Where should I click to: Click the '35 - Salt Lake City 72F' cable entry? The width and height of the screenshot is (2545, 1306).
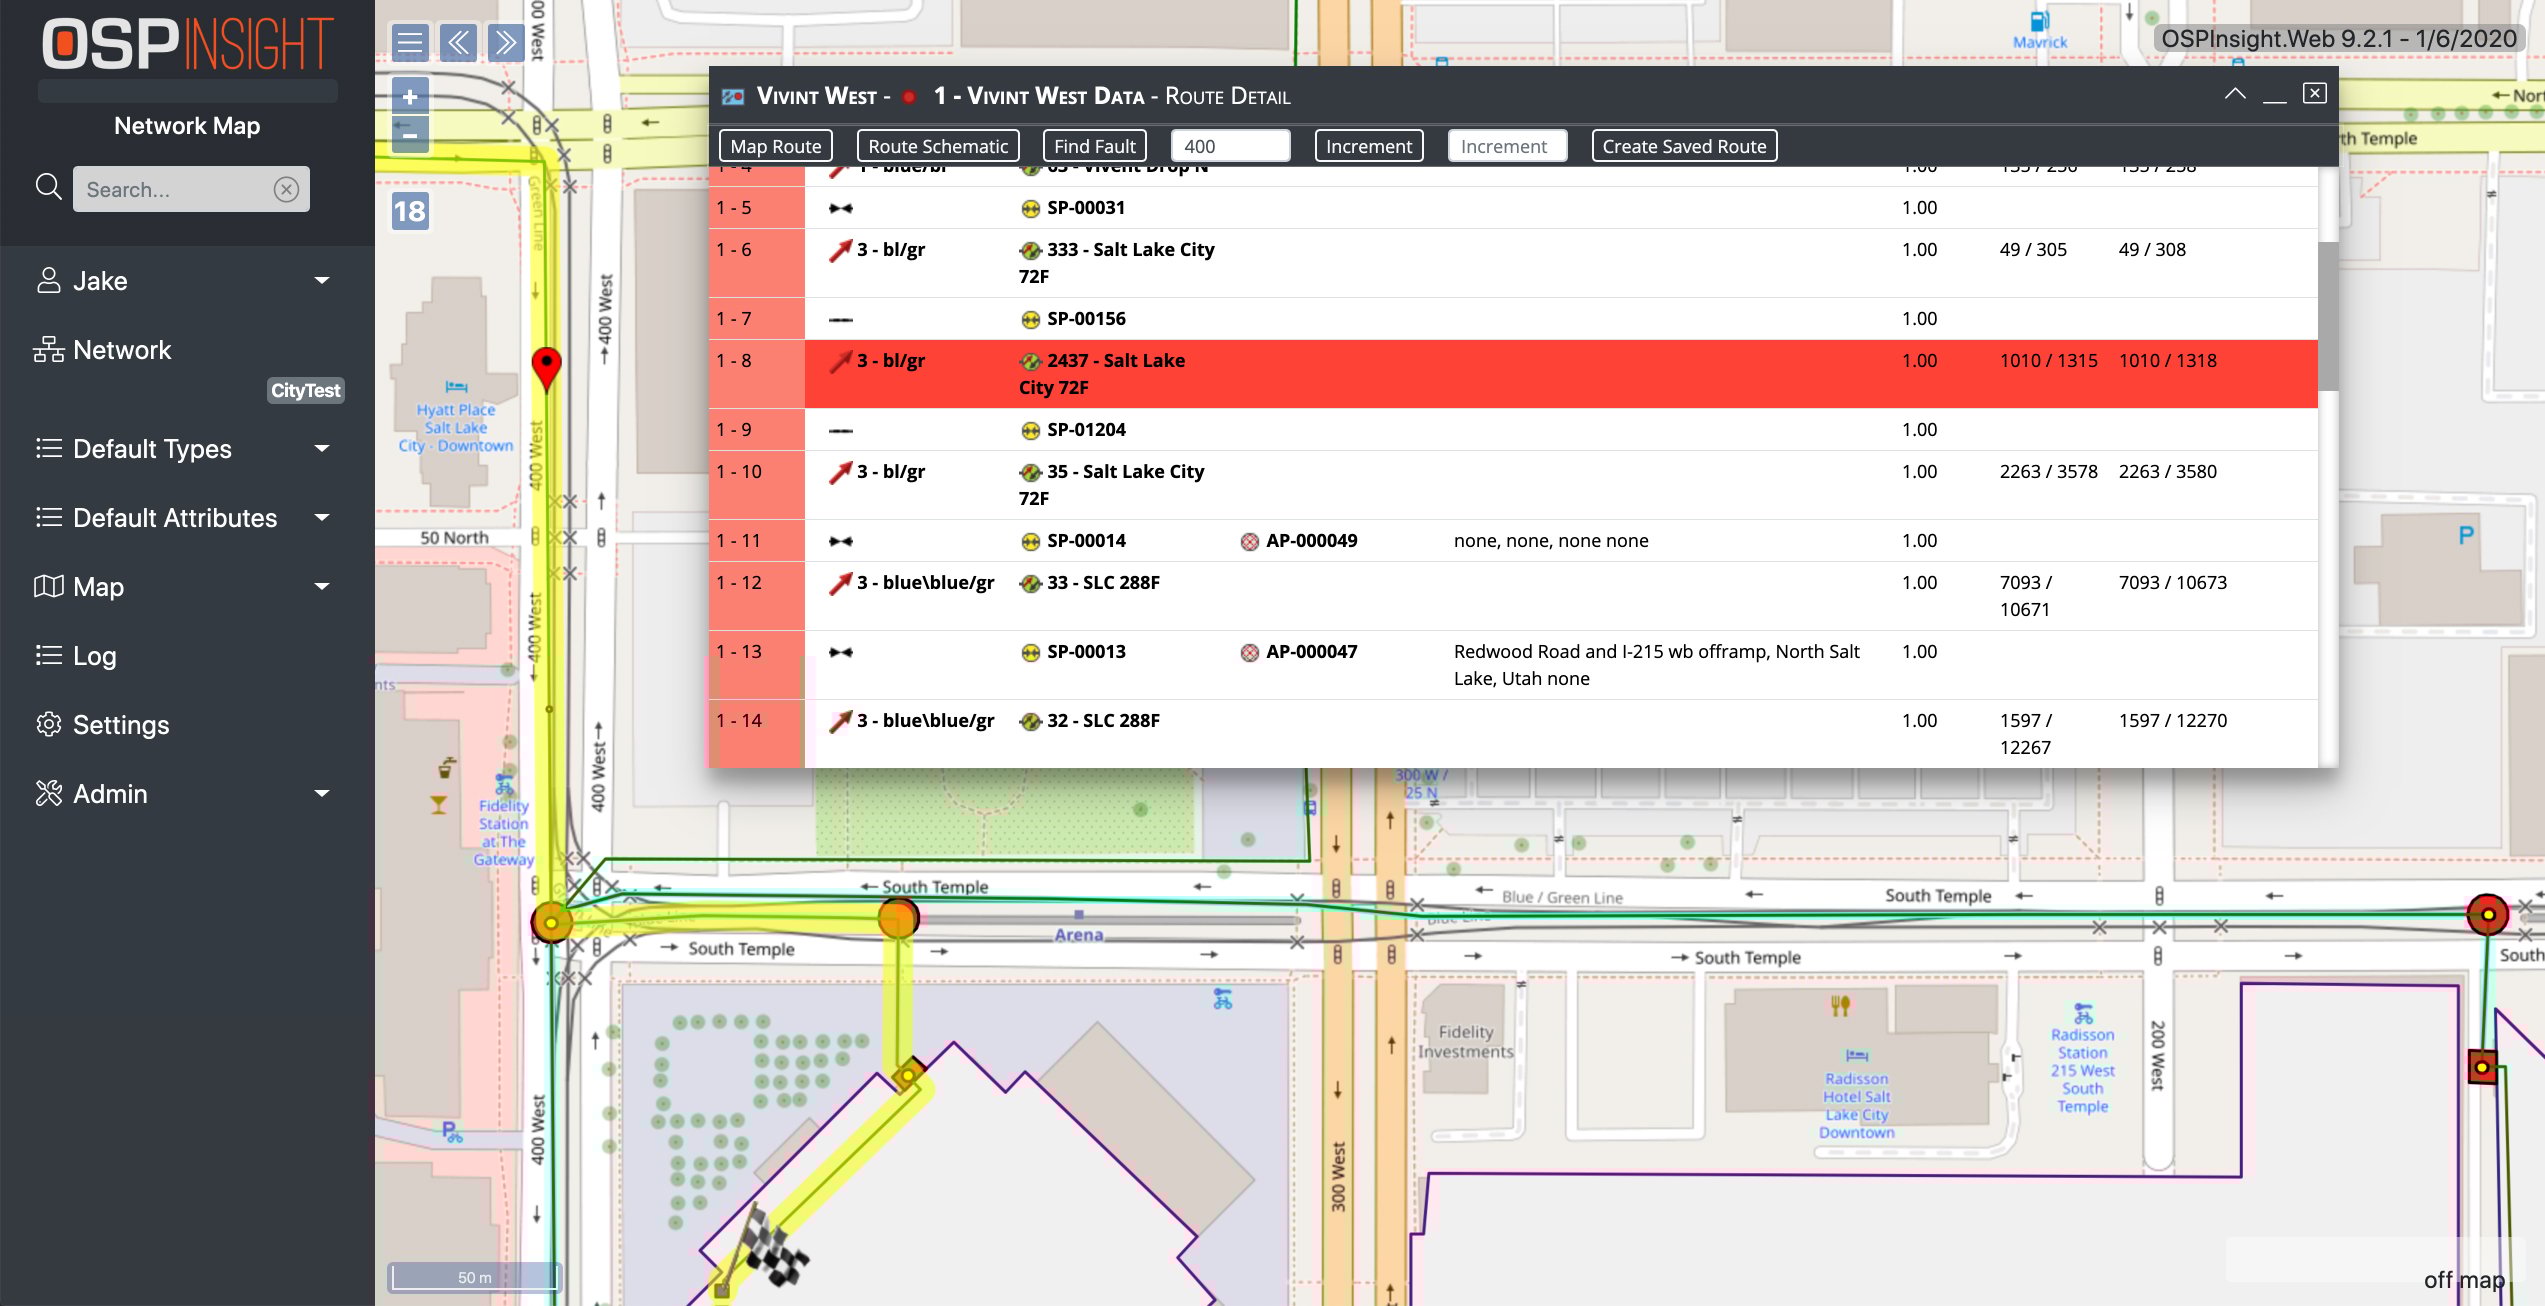click(x=1112, y=485)
